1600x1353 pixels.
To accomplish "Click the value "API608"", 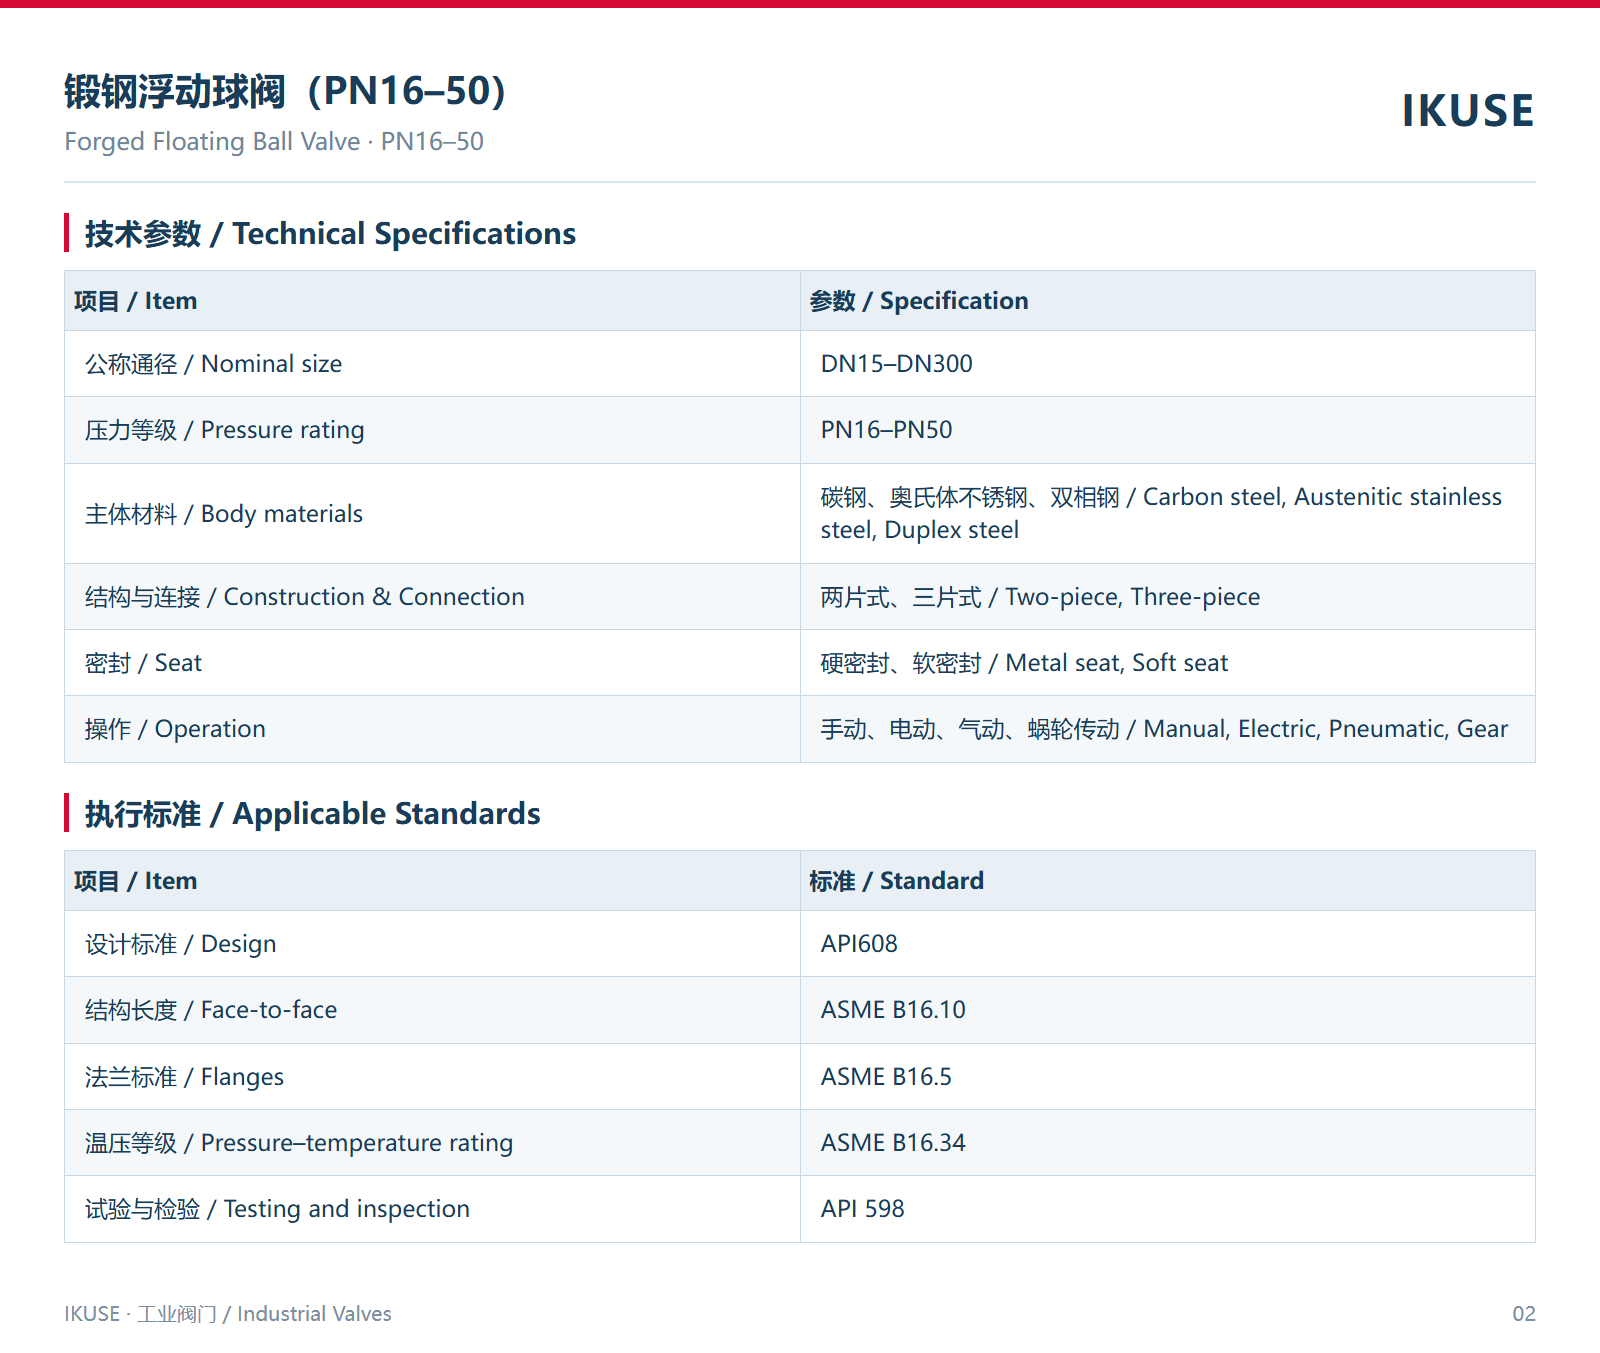I will tap(859, 944).
